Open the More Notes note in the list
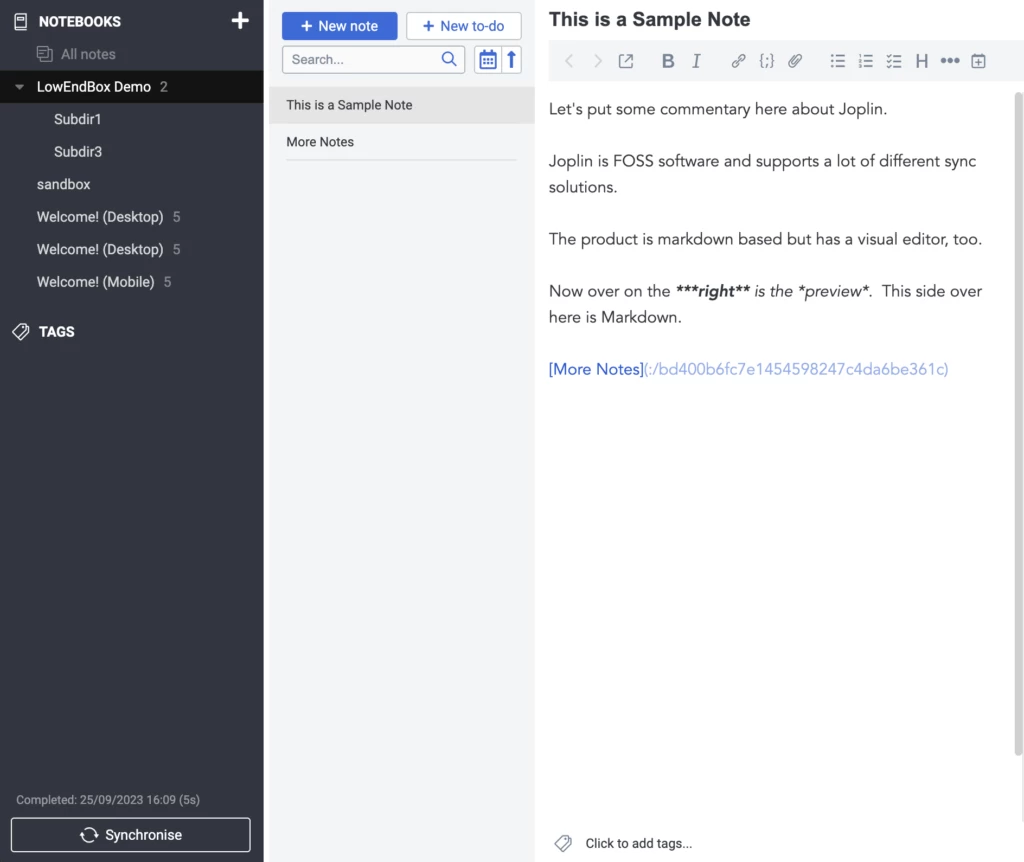 320,142
